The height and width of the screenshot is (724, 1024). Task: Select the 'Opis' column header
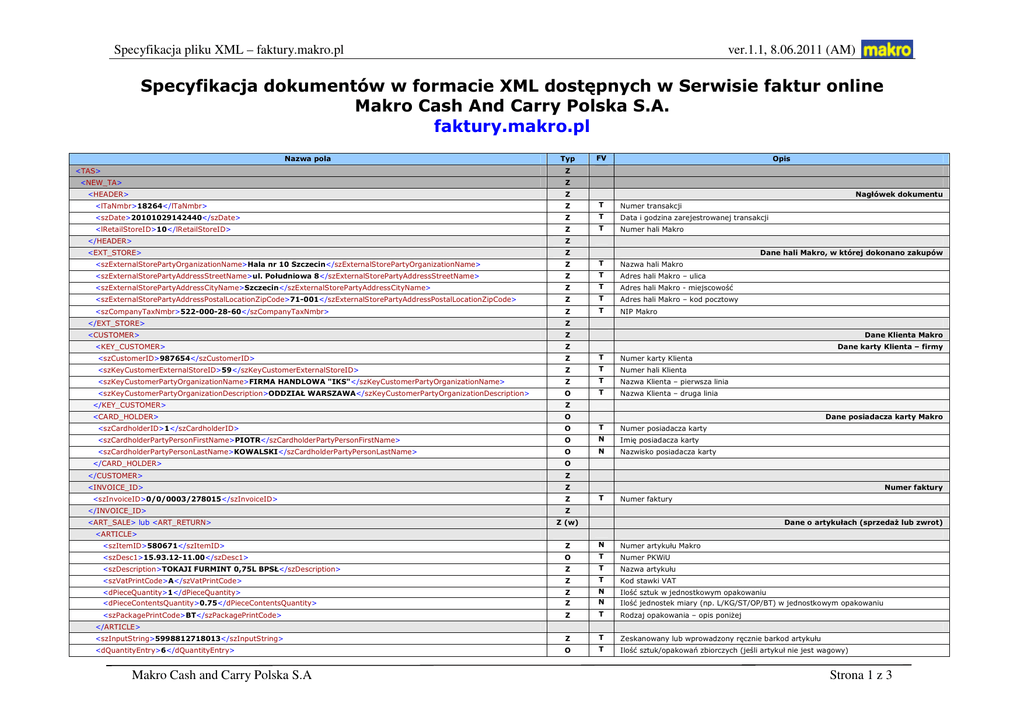coord(781,159)
